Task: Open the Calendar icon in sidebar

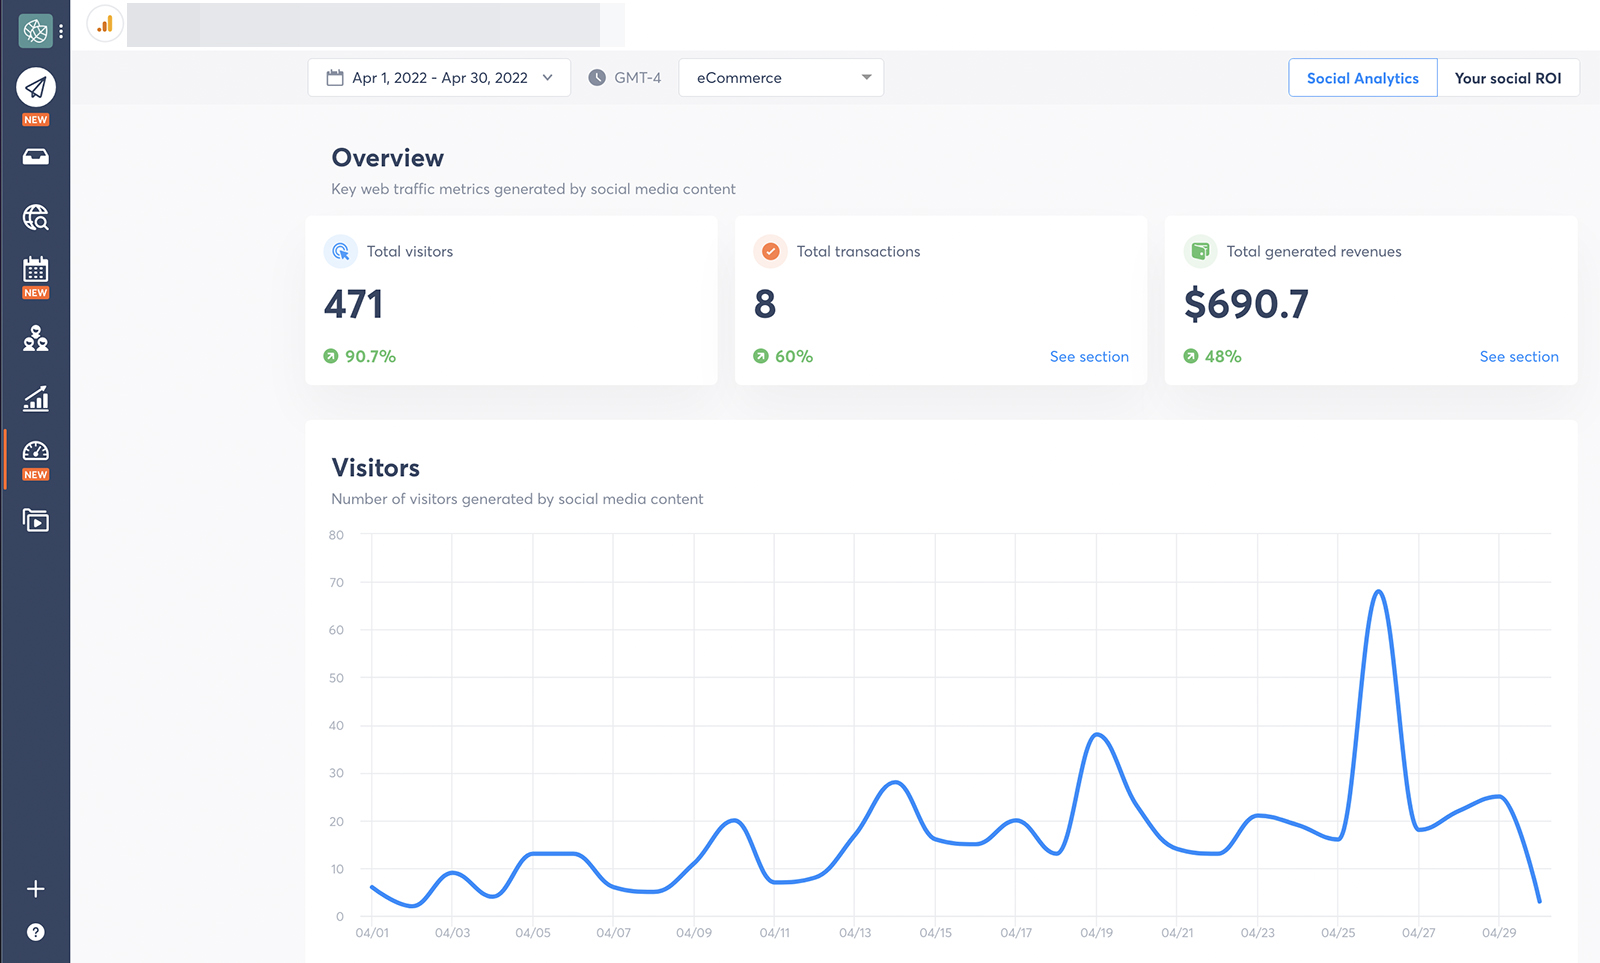Action: 36,269
